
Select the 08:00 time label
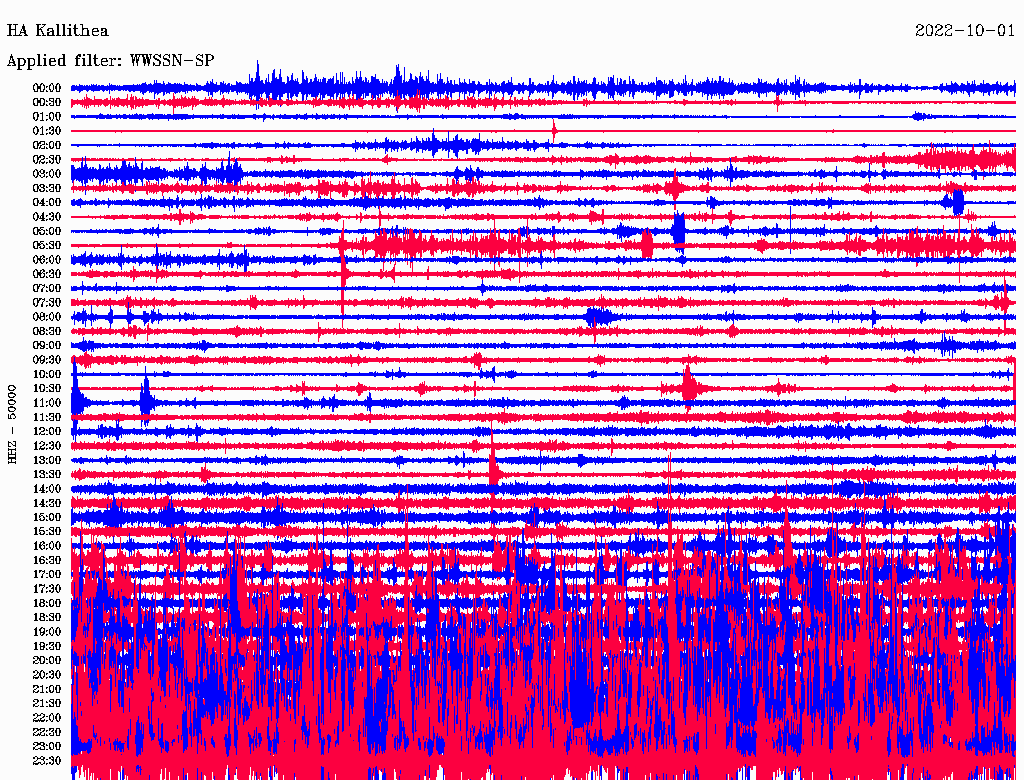pos(47,317)
